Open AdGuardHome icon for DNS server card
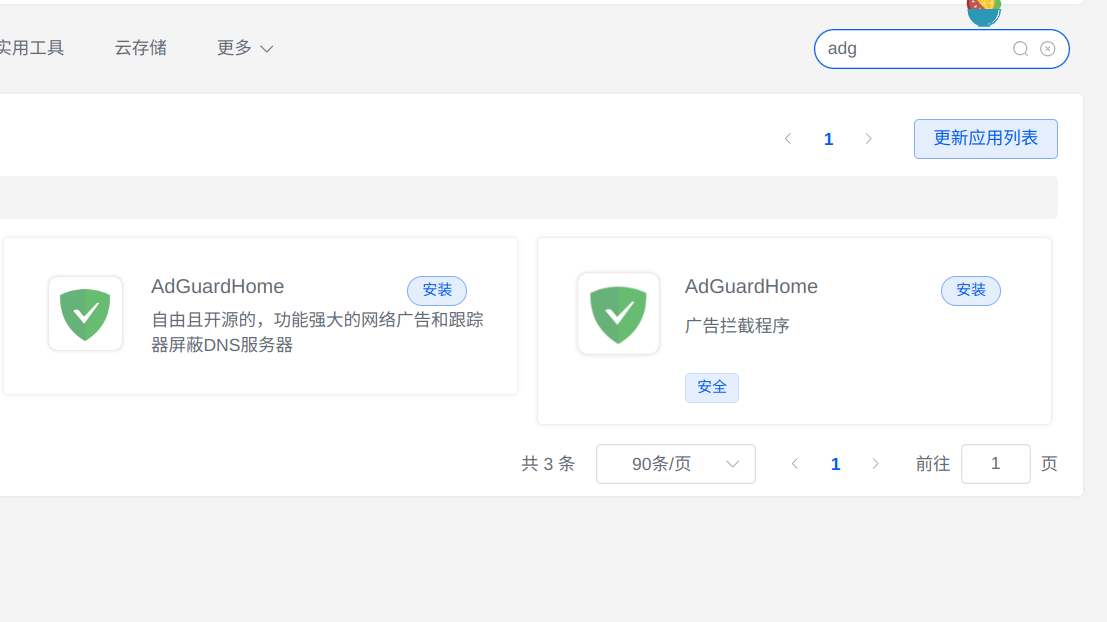 click(85, 313)
